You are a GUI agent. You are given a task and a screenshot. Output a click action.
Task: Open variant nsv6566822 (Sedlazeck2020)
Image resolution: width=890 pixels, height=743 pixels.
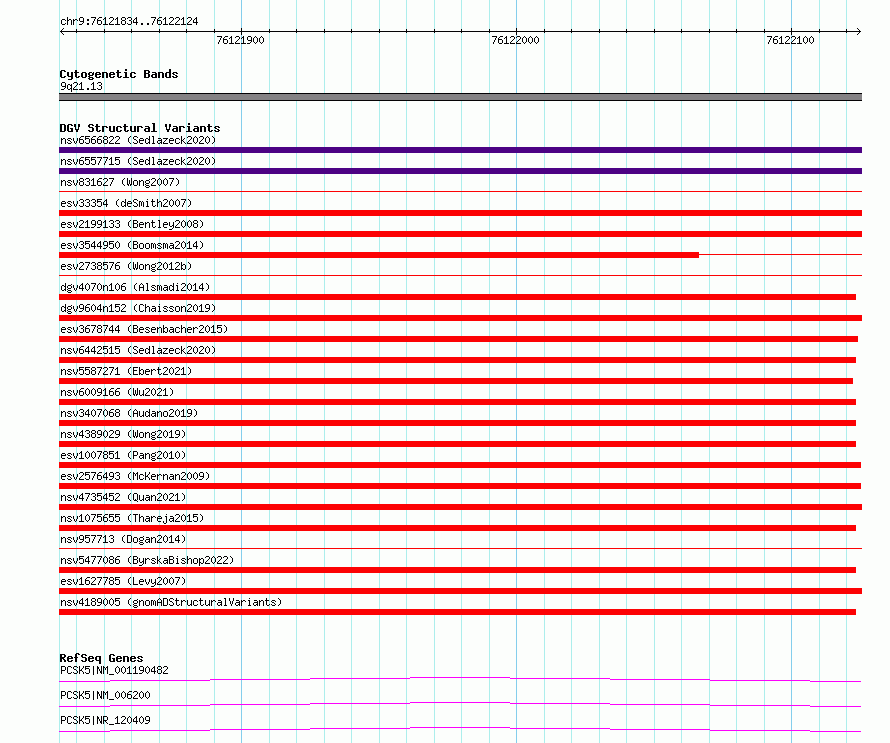(138, 140)
